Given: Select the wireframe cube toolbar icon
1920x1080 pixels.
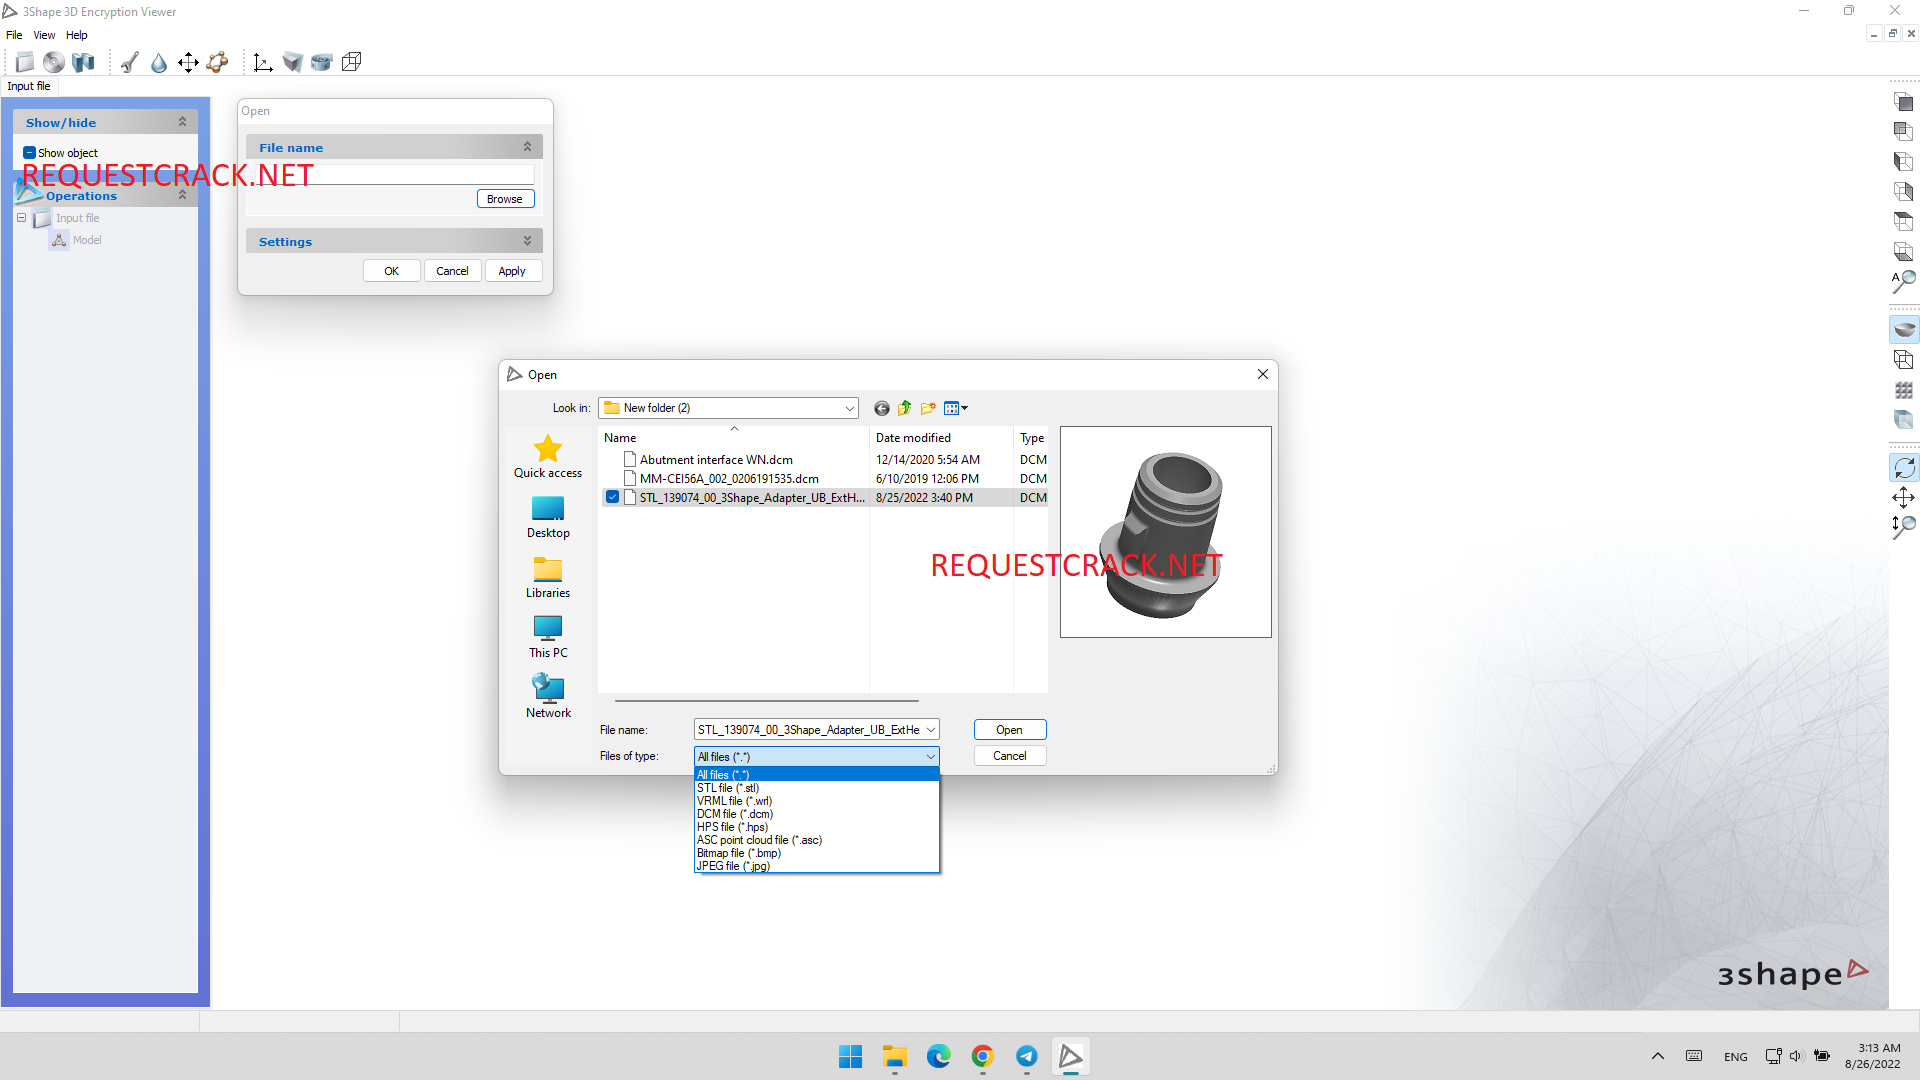Looking at the screenshot, I should coord(351,63).
